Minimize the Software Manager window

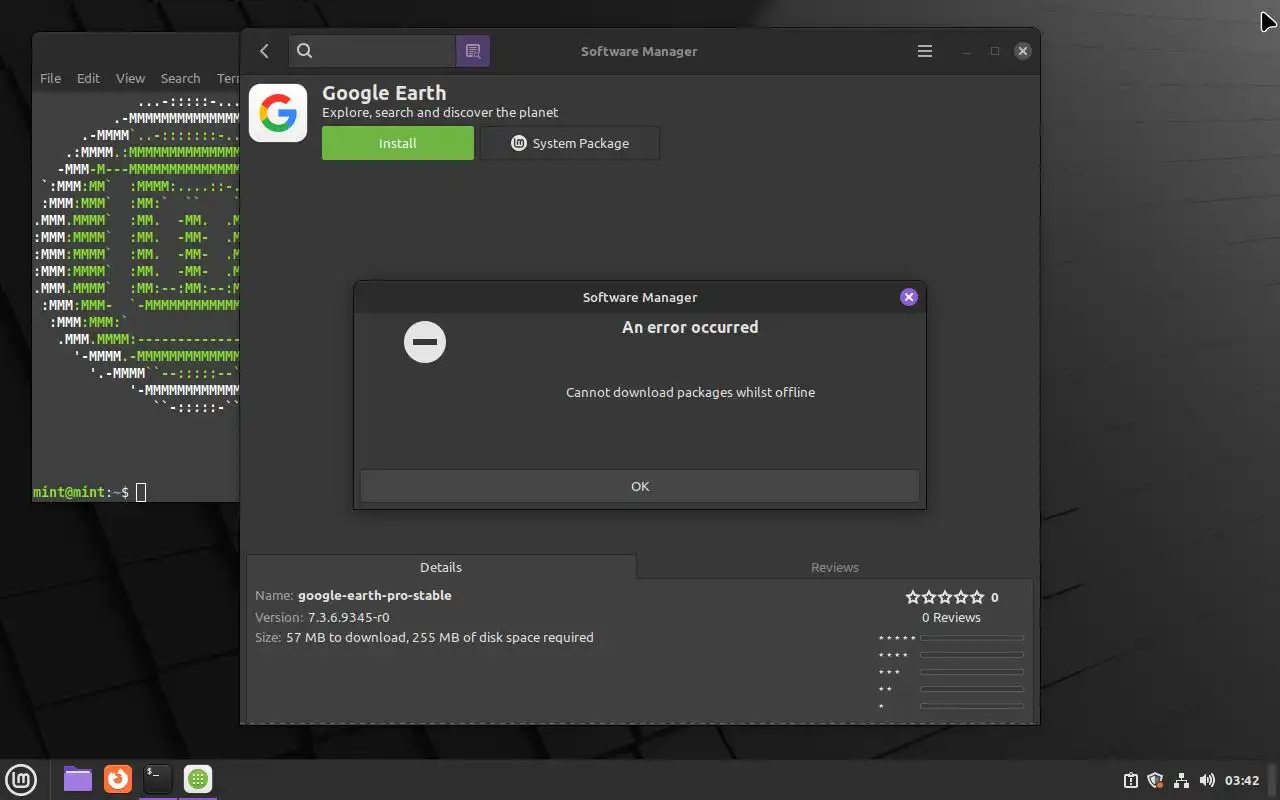[967, 51]
